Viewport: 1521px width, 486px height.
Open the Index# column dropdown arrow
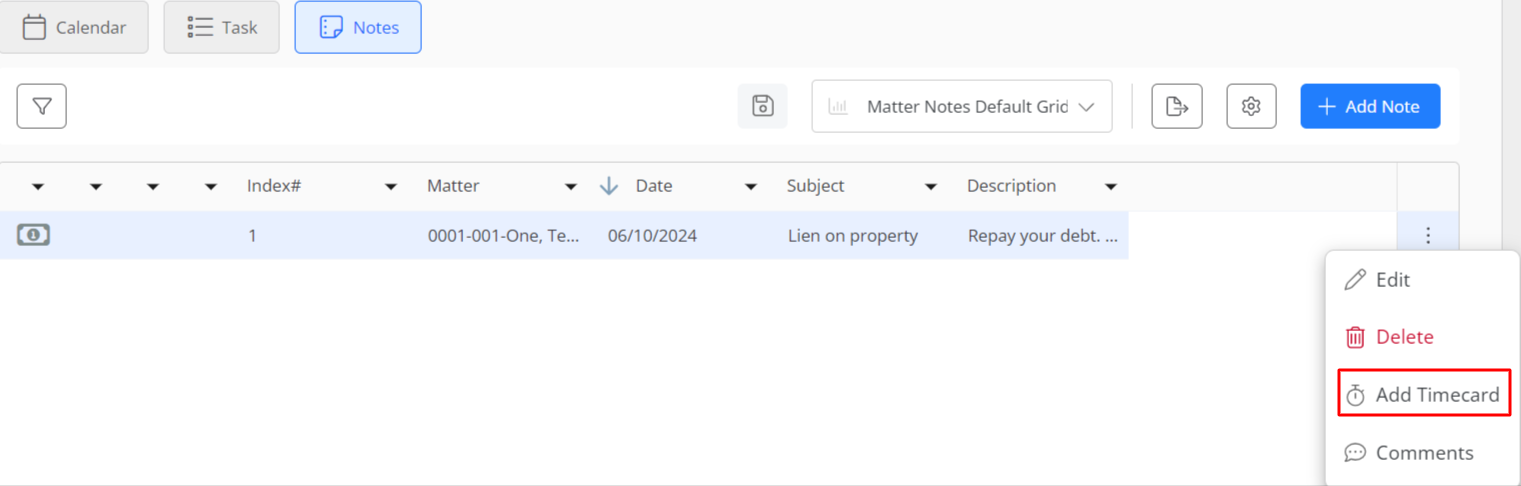tap(391, 187)
